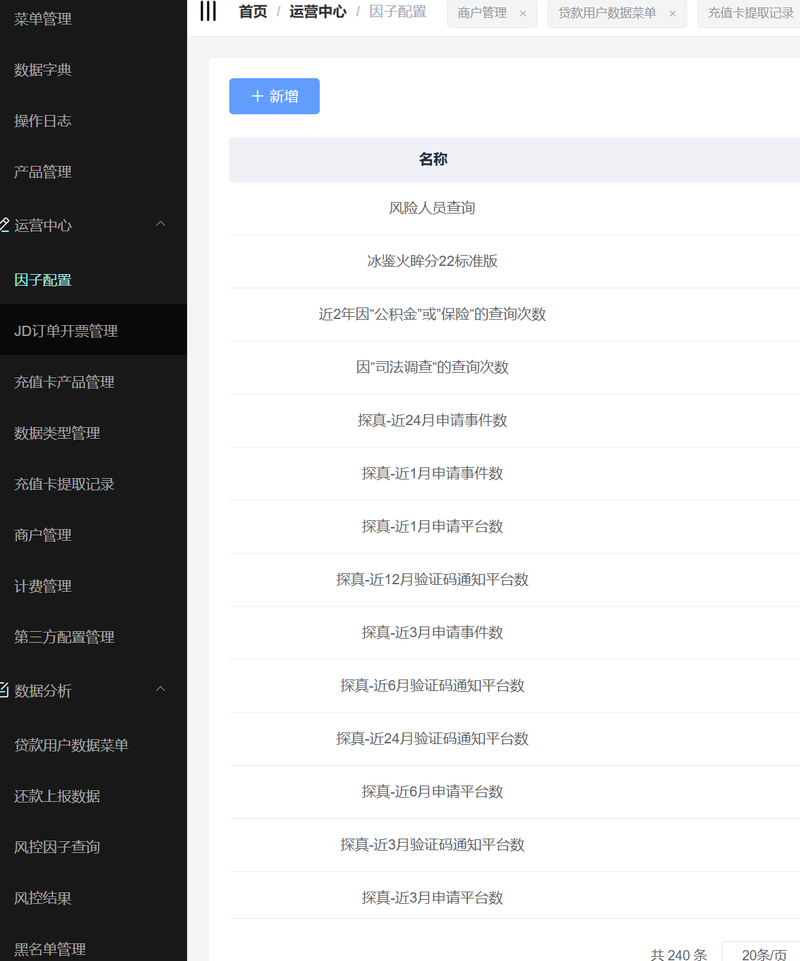This screenshot has height=961, width=800.
Task: Collapse the 数据分析 menu group
Action: point(161,689)
